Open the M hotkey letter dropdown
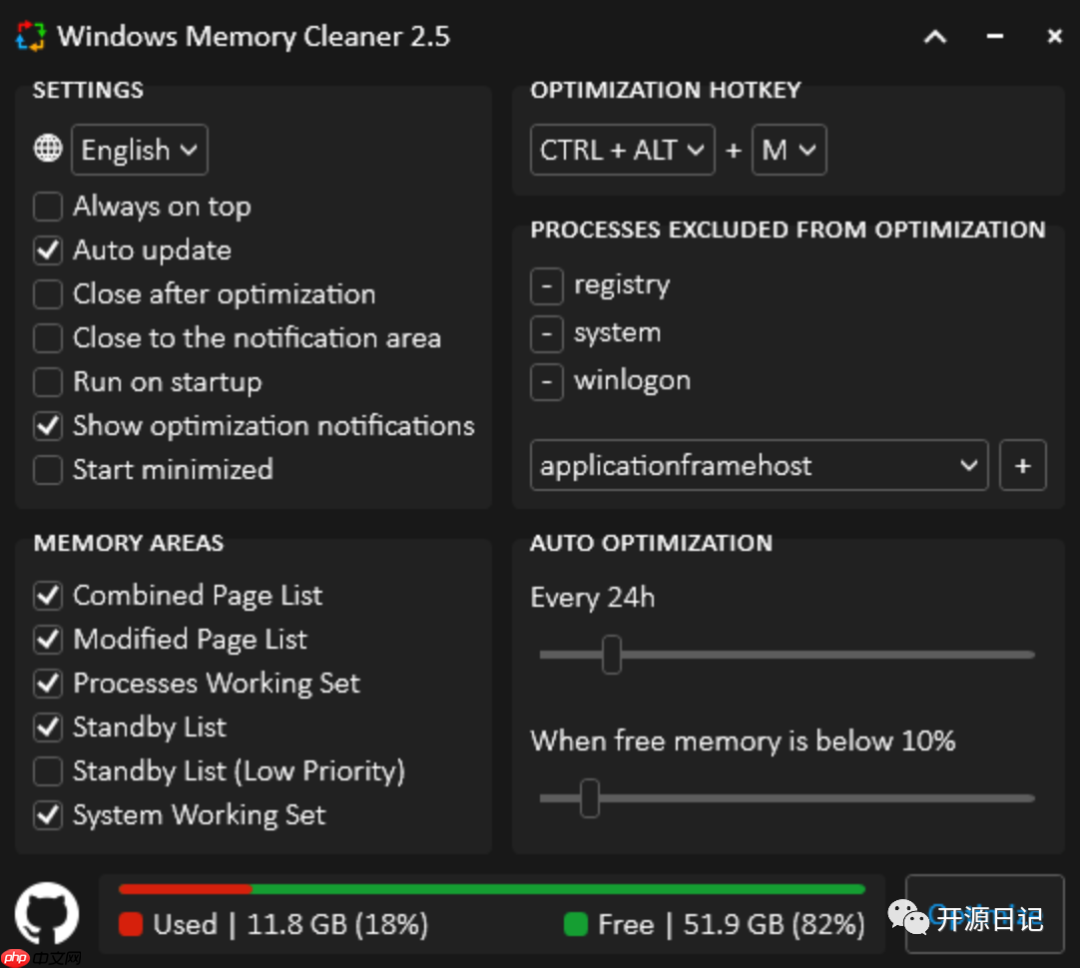This screenshot has height=968, width=1080. 789,149
